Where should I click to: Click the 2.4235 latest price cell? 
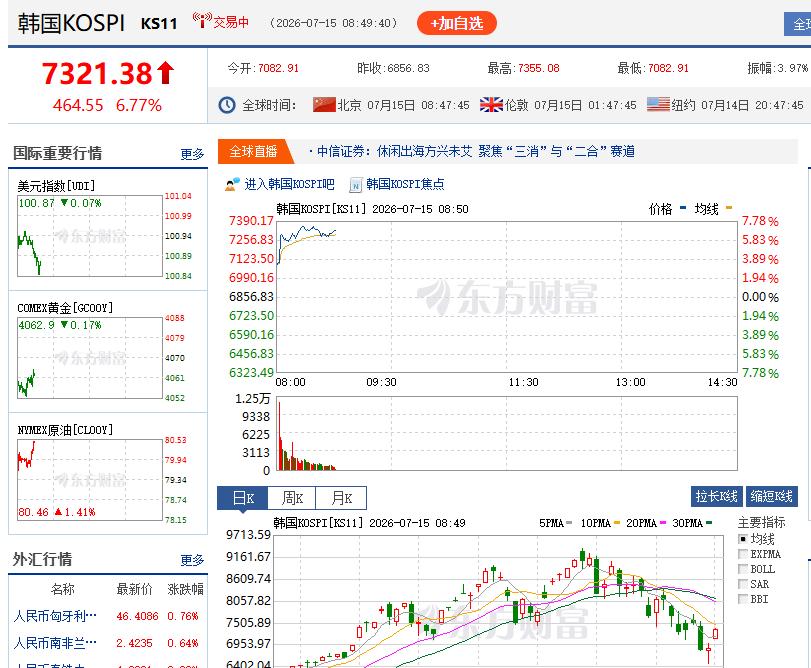coord(134,643)
